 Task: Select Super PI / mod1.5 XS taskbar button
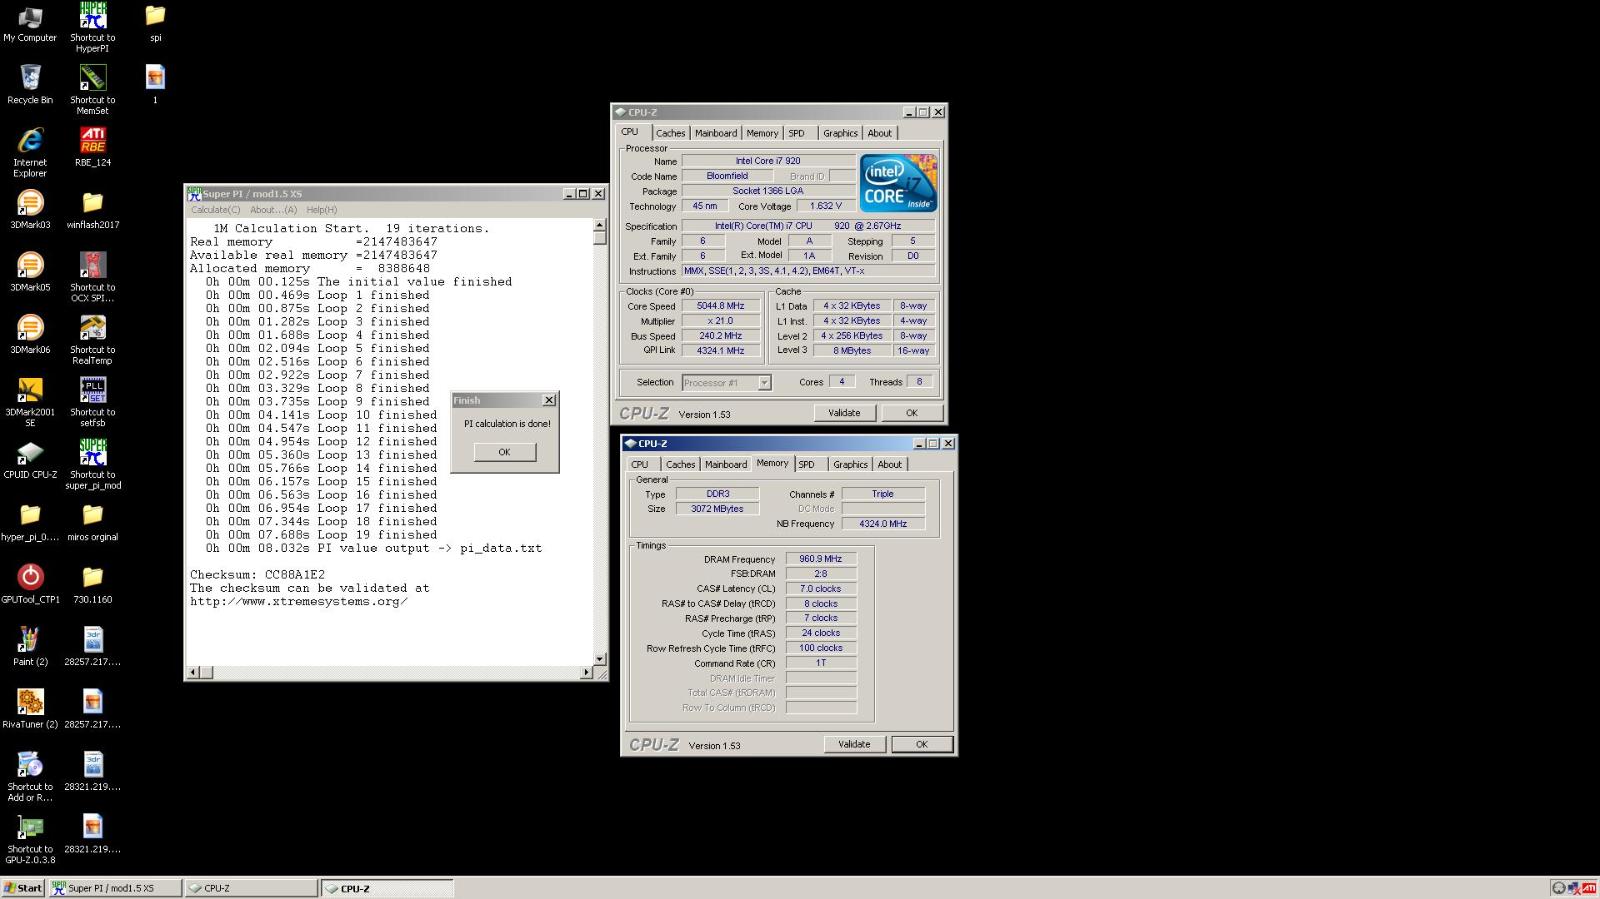coord(115,888)
